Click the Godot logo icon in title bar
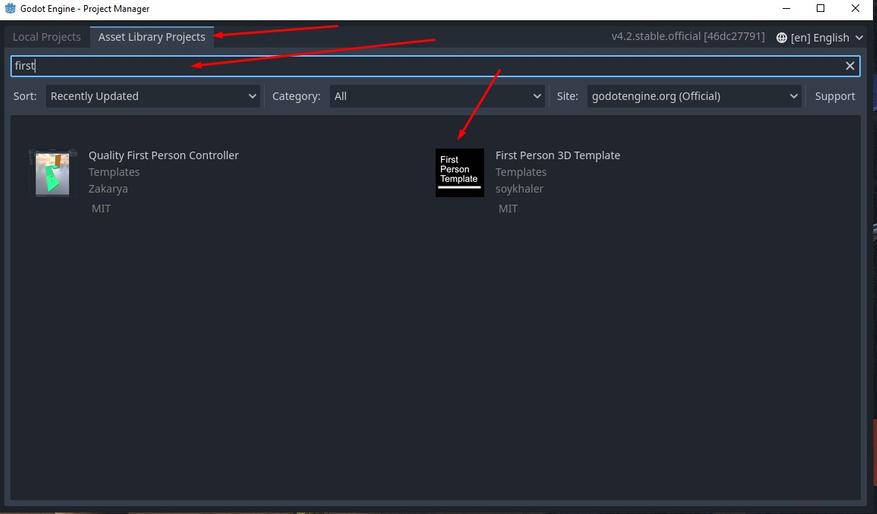Viewport: 877px width, 514px height. point(10,8)
